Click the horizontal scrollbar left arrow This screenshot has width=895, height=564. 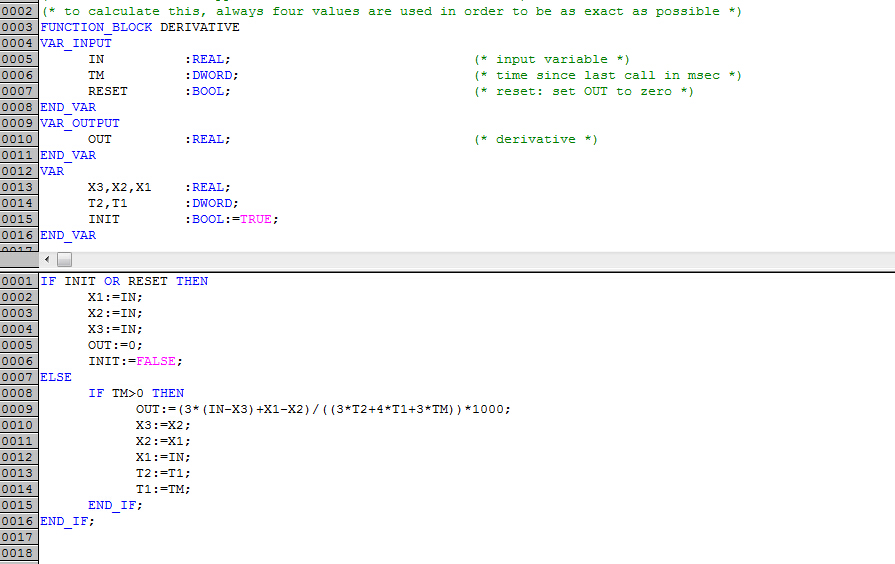(x=47, y=260)
